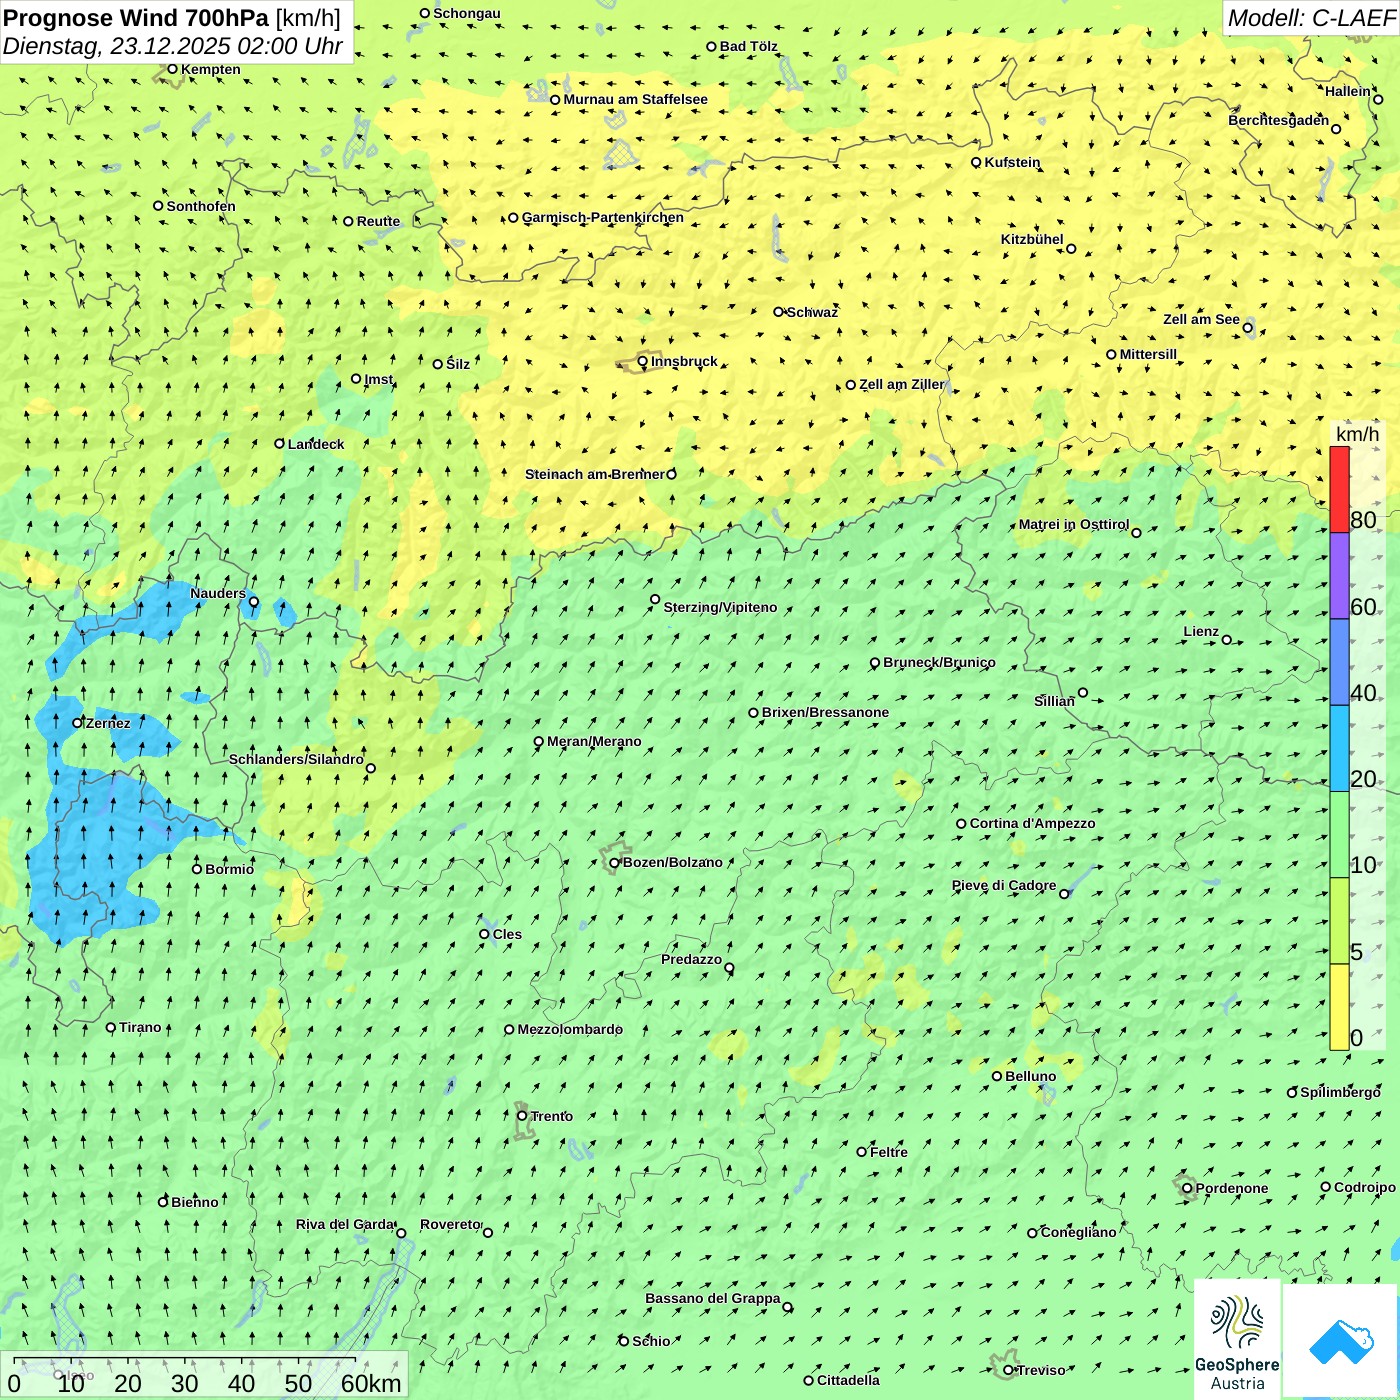The height and width of the screenshot is (1400, 1400).
Task: Click the Mezzolombardo town label
Action: pos(570,1029)
